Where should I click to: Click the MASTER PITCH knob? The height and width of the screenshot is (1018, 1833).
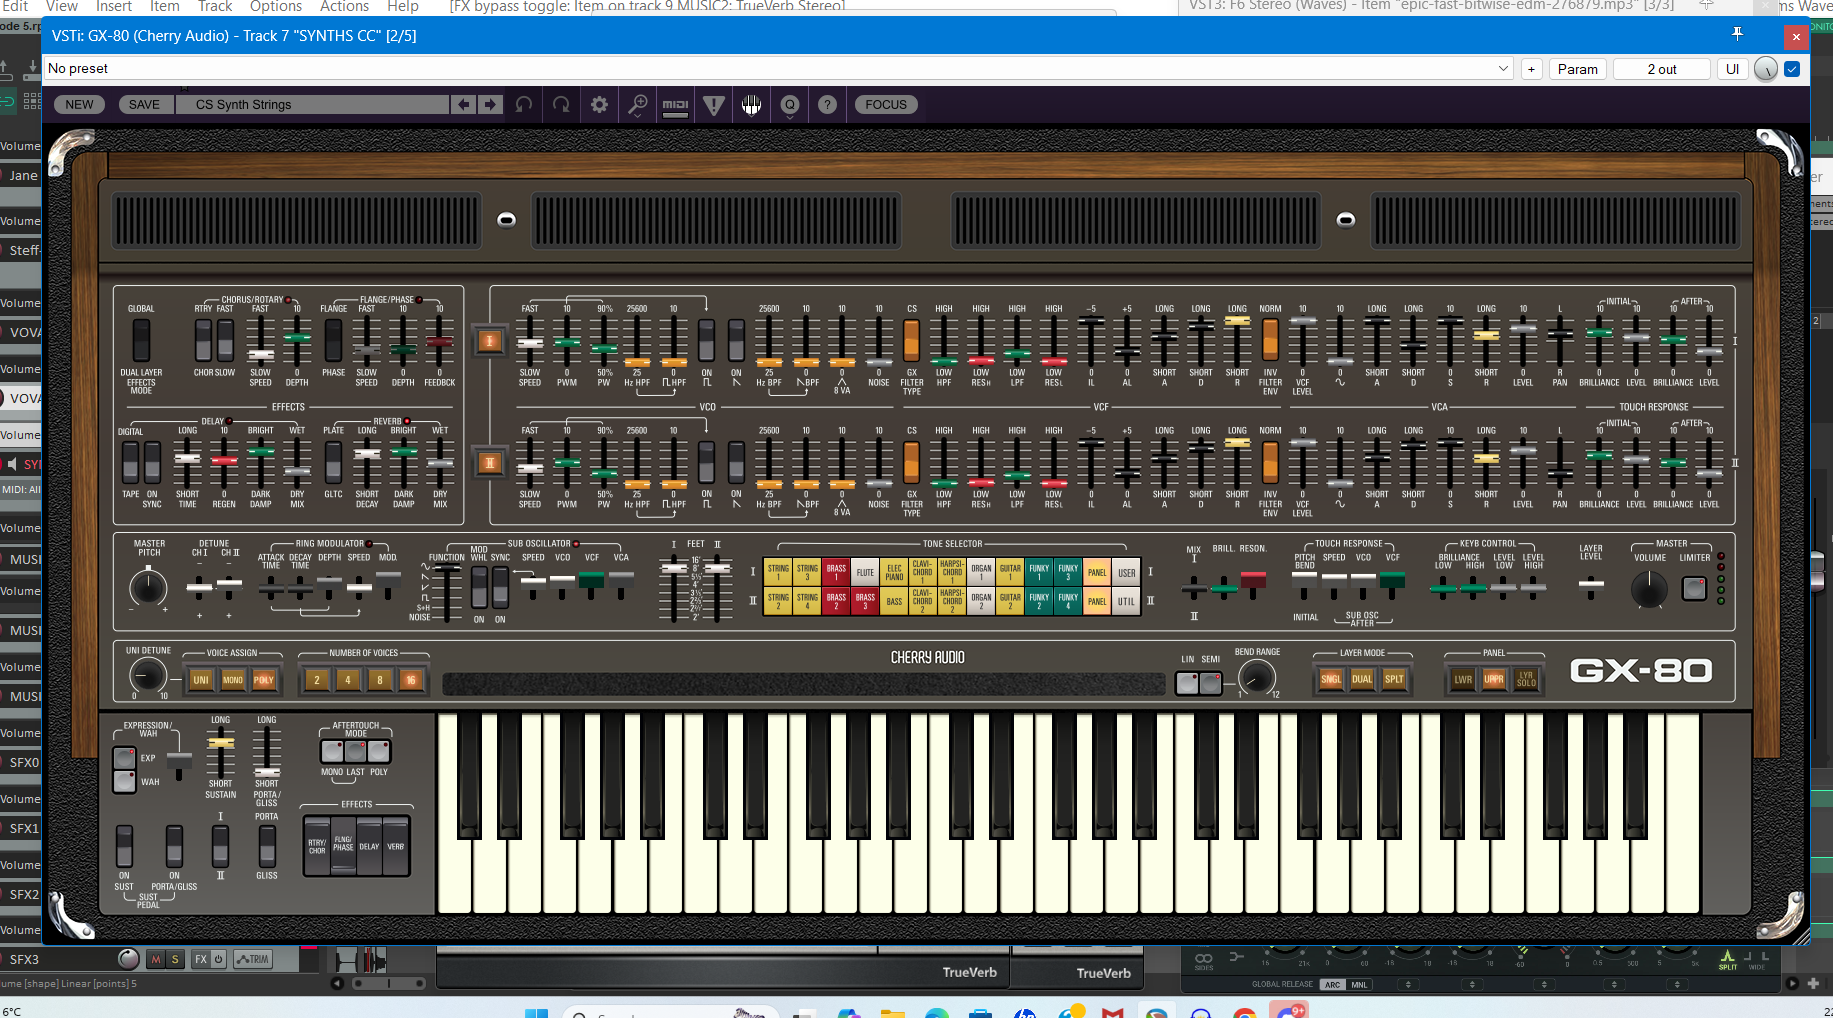tap(148, 587)
